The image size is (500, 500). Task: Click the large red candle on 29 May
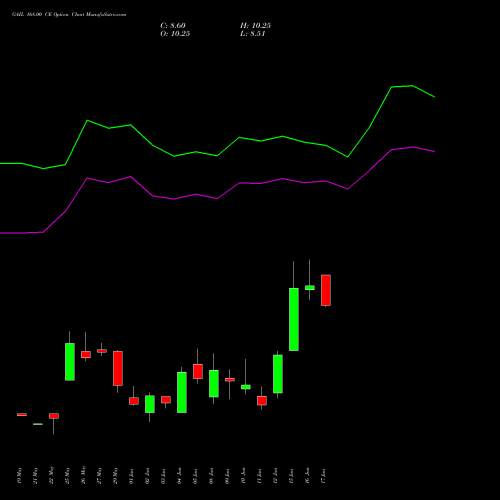point(118,368)
